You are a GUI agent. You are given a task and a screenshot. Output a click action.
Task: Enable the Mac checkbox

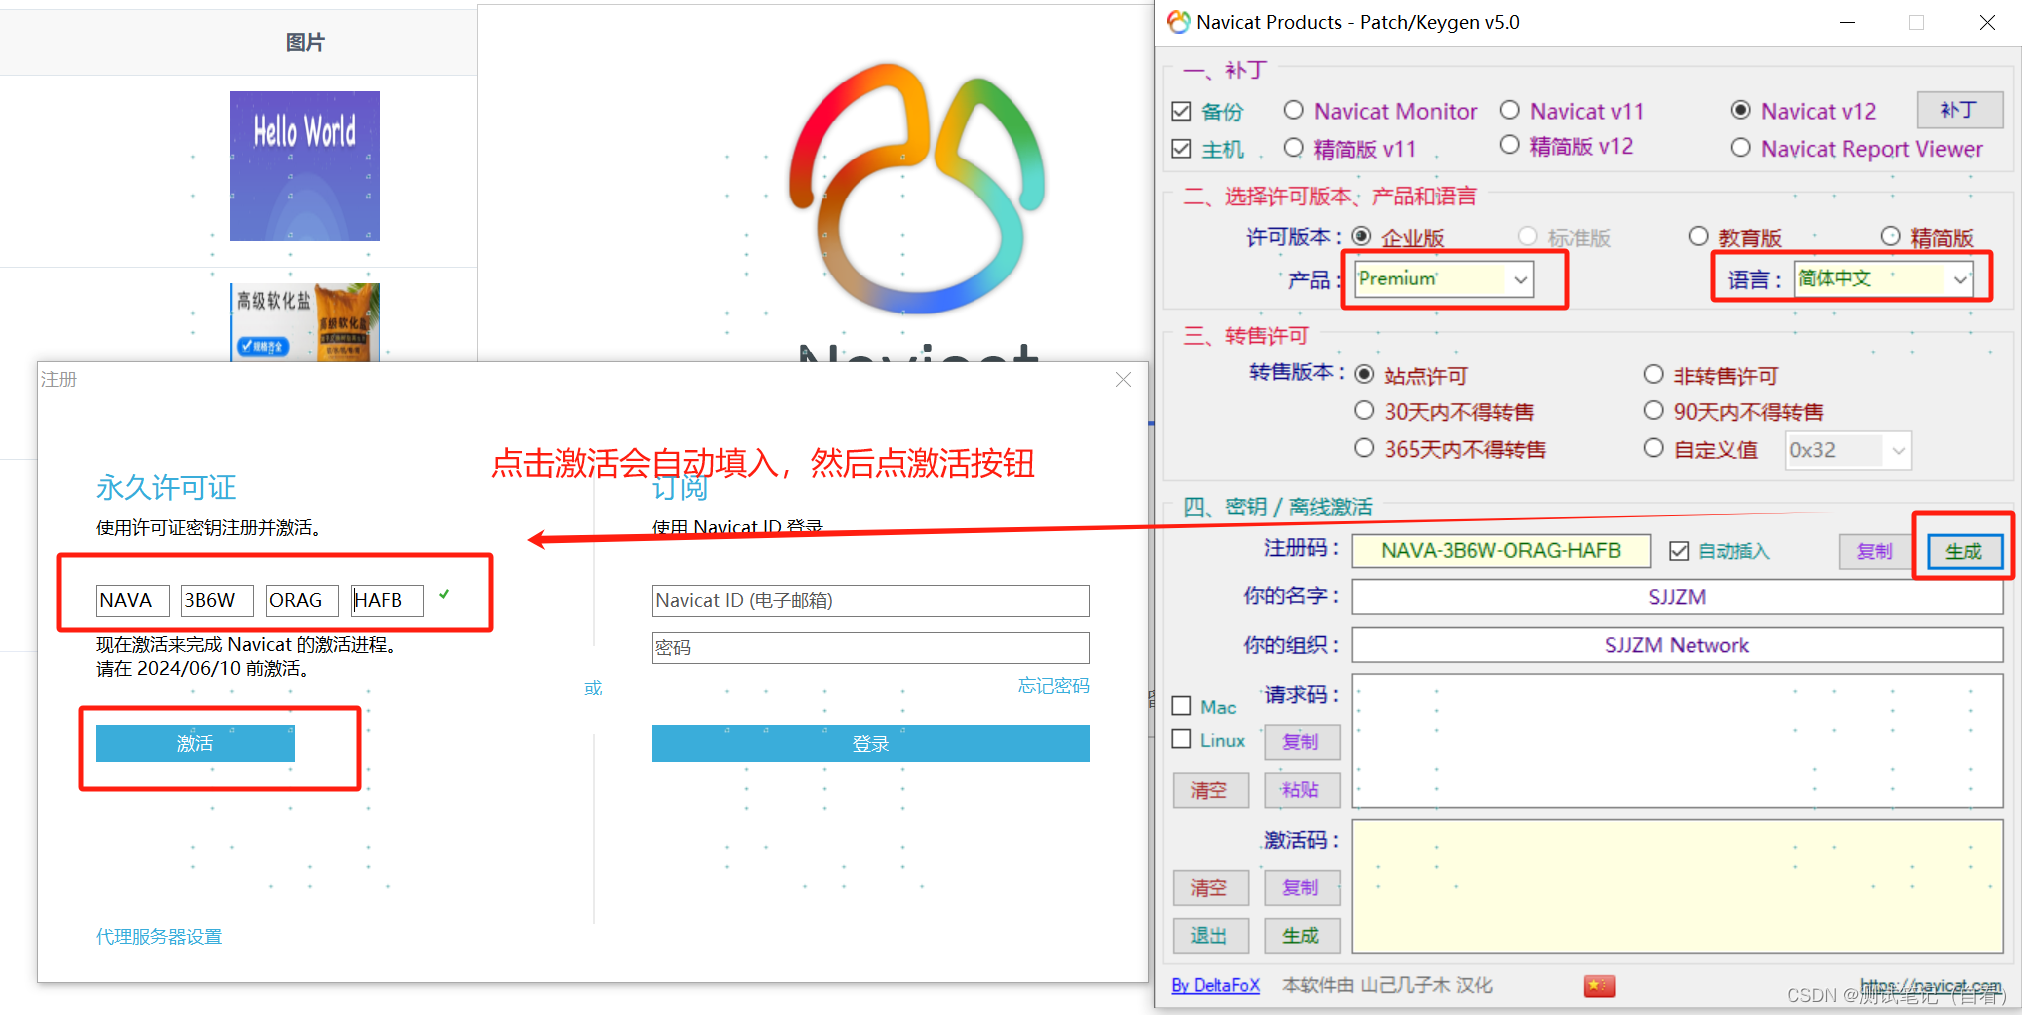pyautogui.click(x=1181, y=706)
